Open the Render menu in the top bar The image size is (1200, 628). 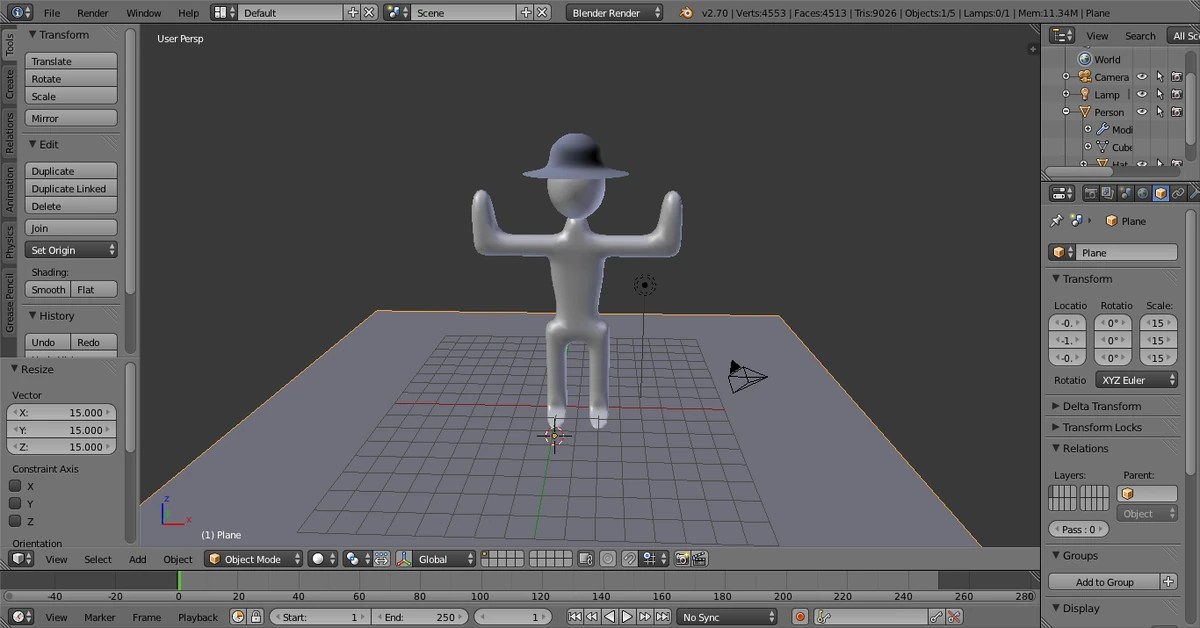93,13
